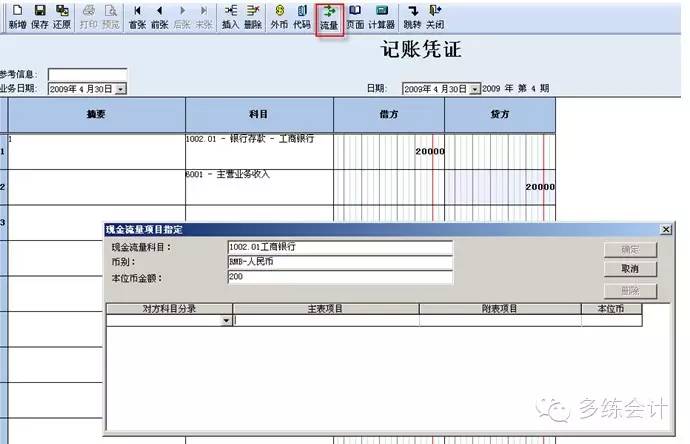Click the 参考信息 input field
Image resolution: width=690 pixels, height=444 pixels.
coord(87,74)
